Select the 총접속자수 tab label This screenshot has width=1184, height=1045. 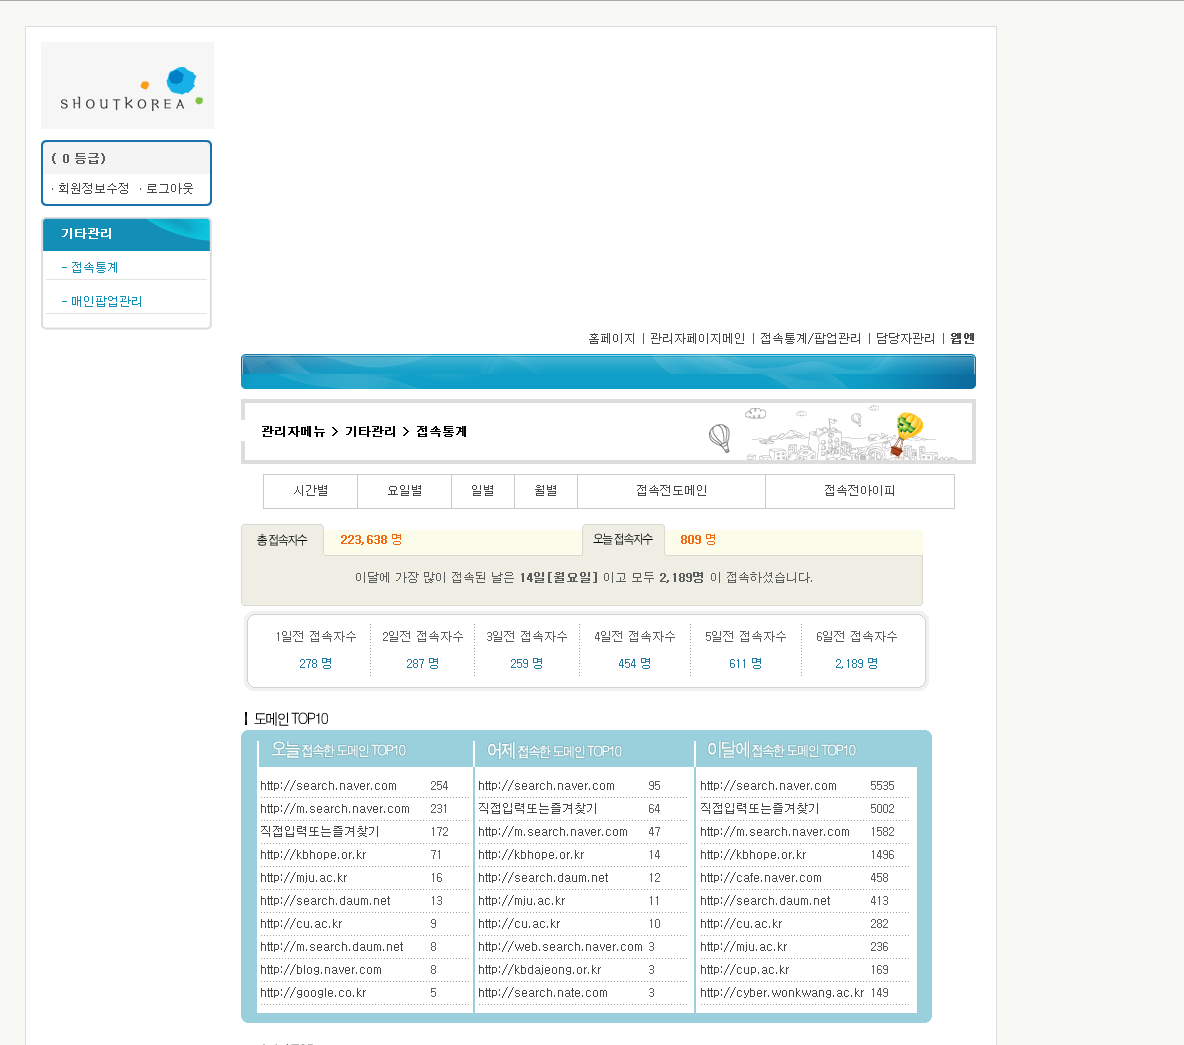tap(282, 540)
